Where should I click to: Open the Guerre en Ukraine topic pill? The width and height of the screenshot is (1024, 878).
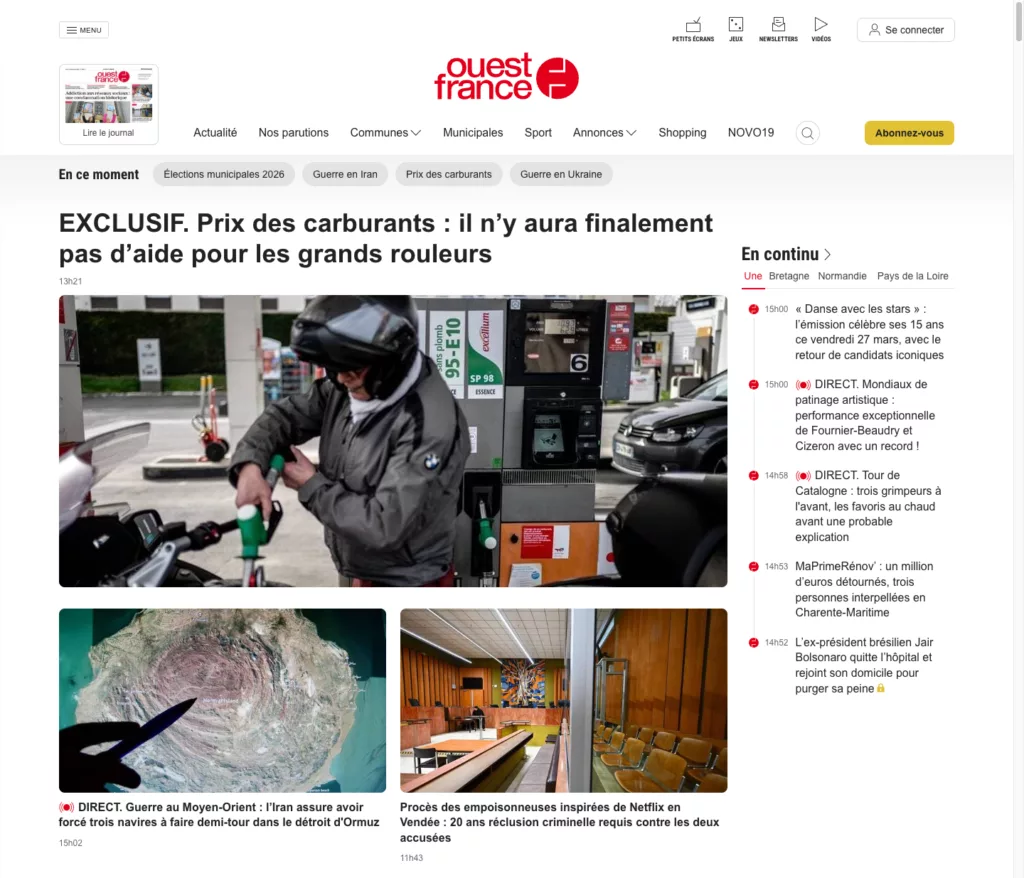[x=561, y=174]
